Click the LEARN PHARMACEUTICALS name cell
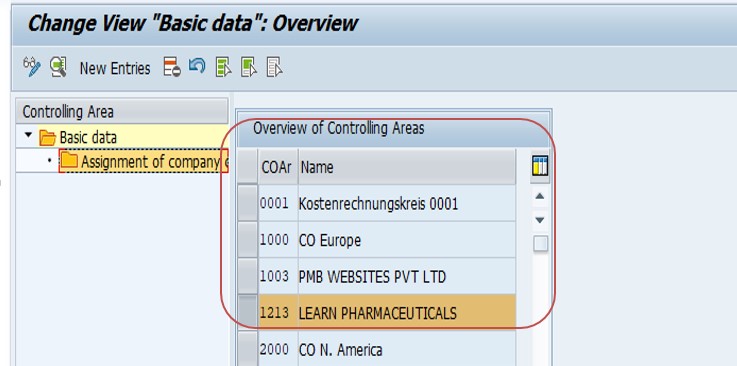The height and width of the screenshot is (366, 737). pyautogui.click(x=407, y=313)
